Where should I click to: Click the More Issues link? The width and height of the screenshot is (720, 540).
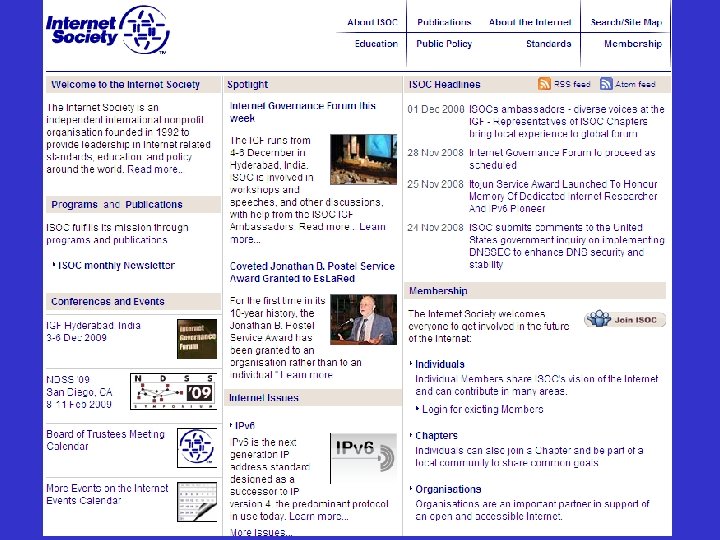click(x=261, y=533)
